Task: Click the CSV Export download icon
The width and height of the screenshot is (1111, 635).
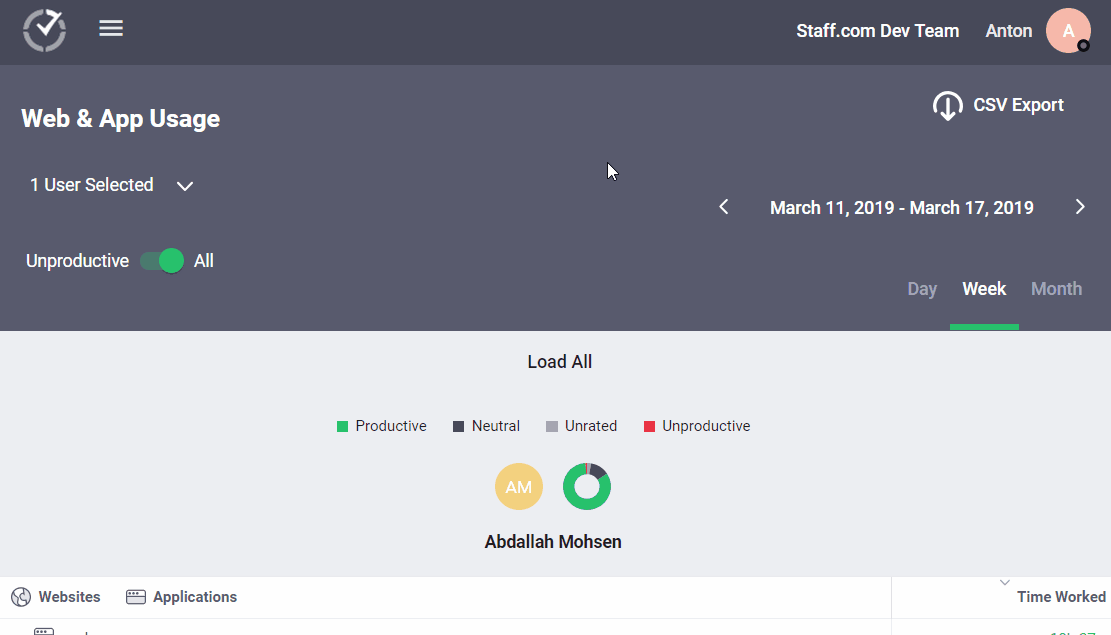Action: click(947, 105)
